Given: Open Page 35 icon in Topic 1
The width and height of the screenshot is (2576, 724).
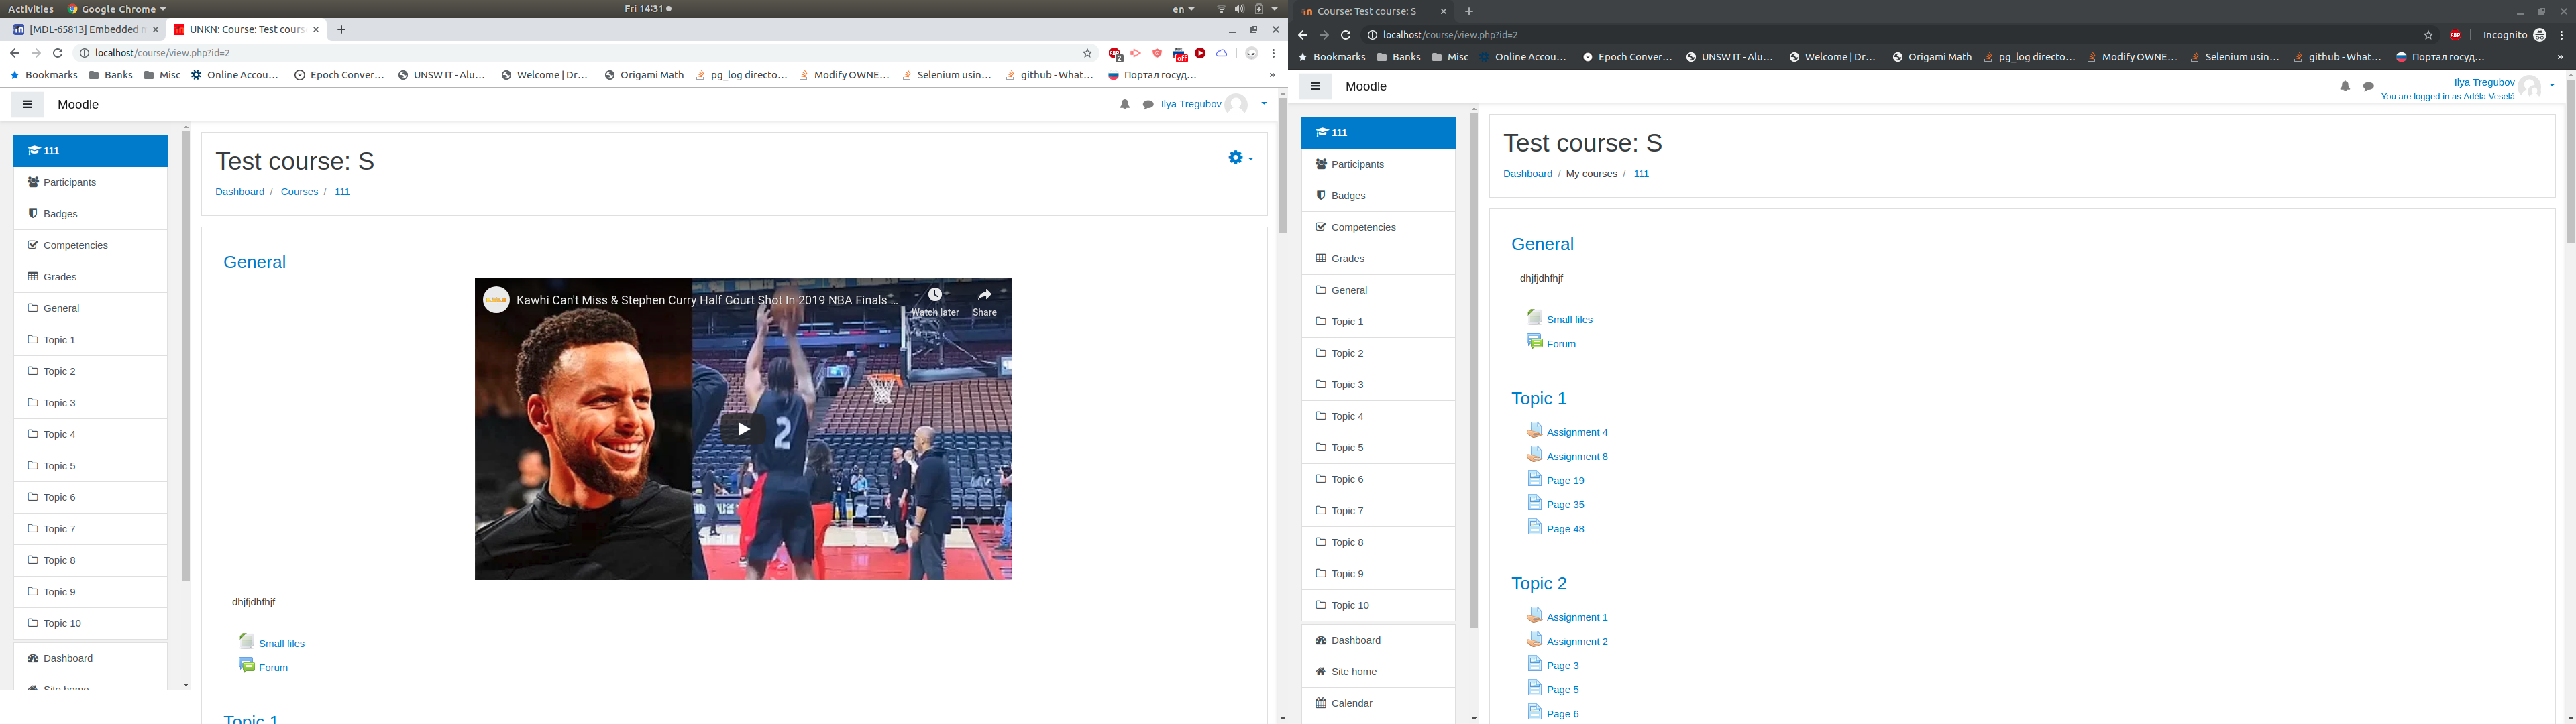Looking at the screenshot, I should (x=1534, y=502).
